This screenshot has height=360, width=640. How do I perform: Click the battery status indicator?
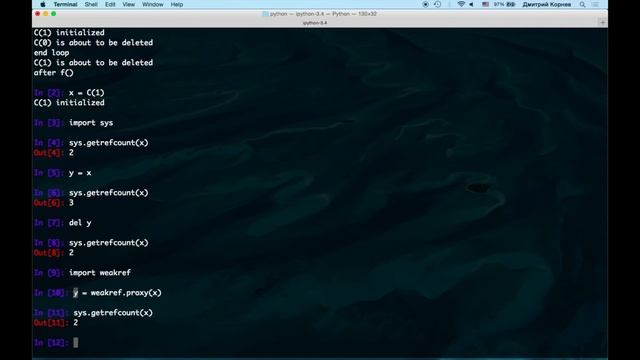point(505,4)
